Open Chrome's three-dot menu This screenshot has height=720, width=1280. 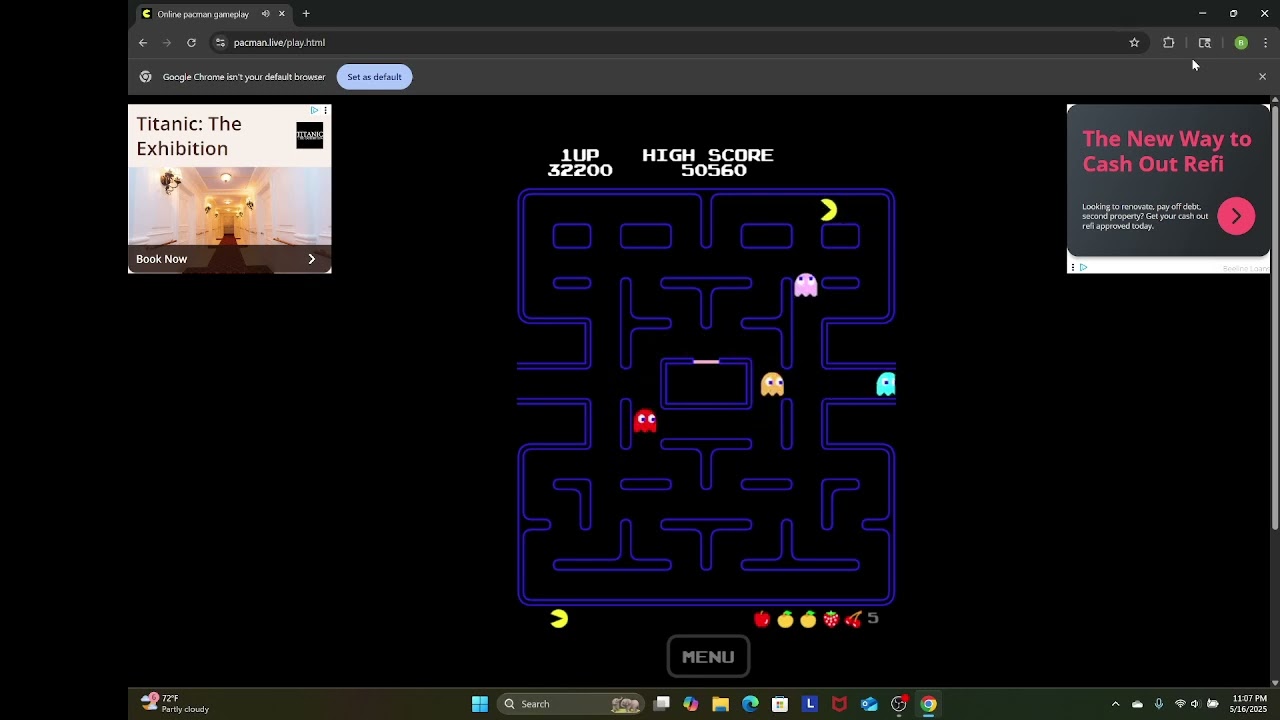coord(1265,43)
